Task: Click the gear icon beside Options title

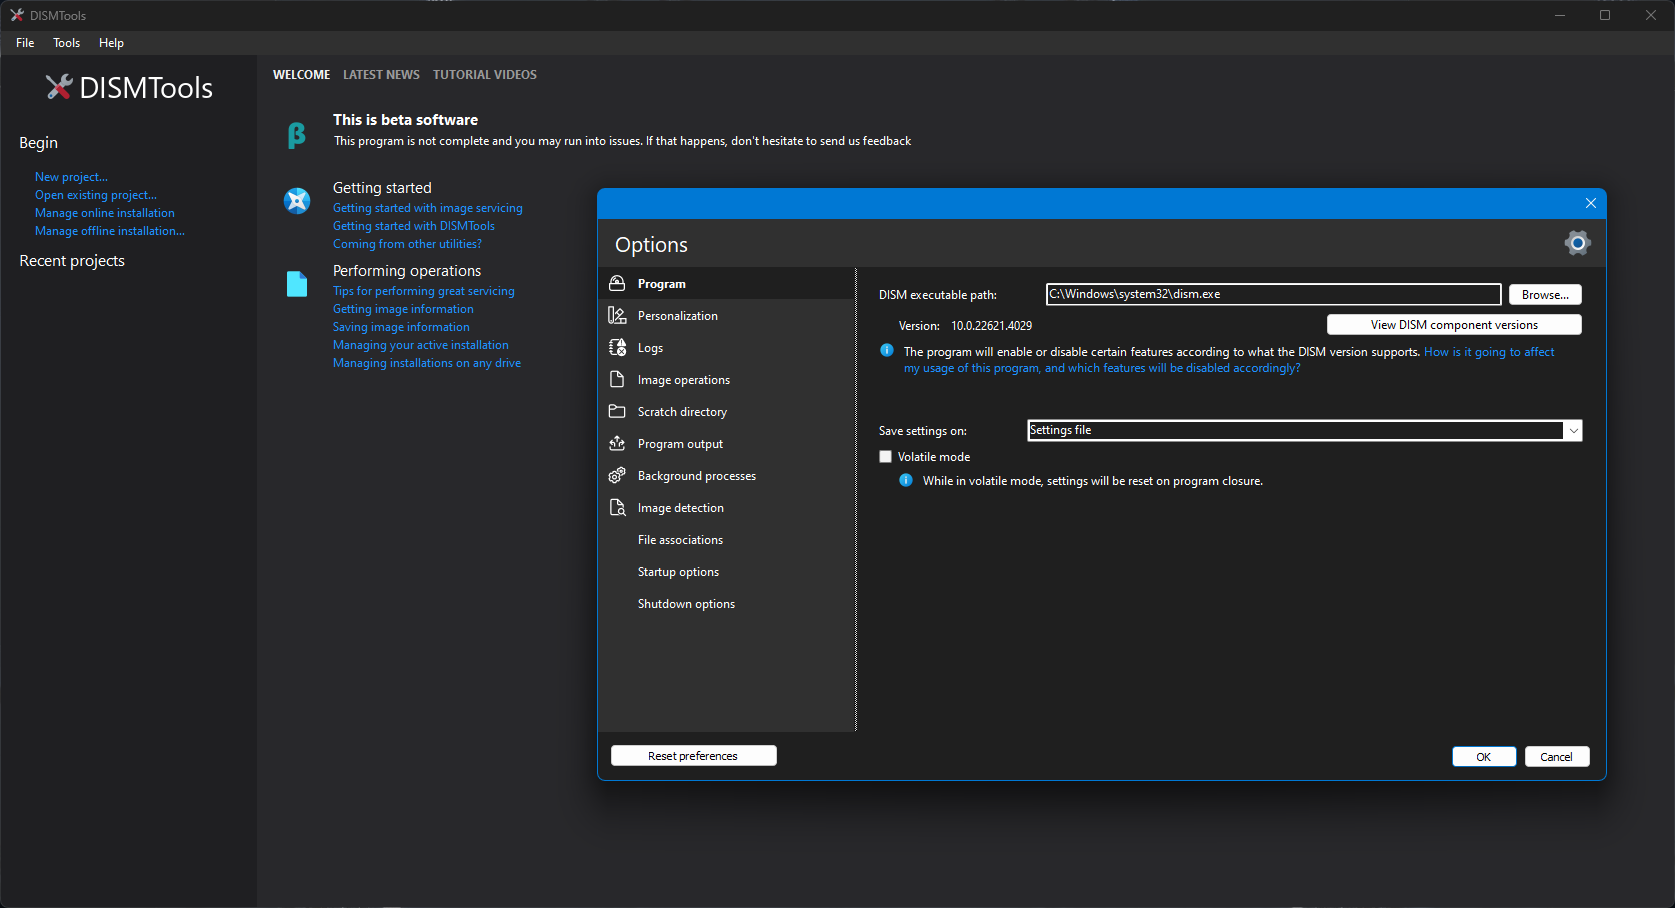Action: 1577,243
